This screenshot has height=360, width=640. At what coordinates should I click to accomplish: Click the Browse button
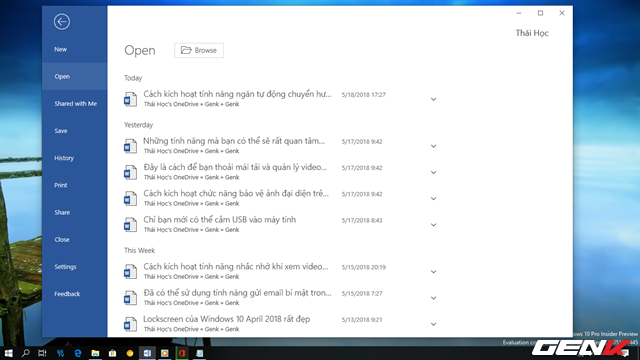coord(199,50)
